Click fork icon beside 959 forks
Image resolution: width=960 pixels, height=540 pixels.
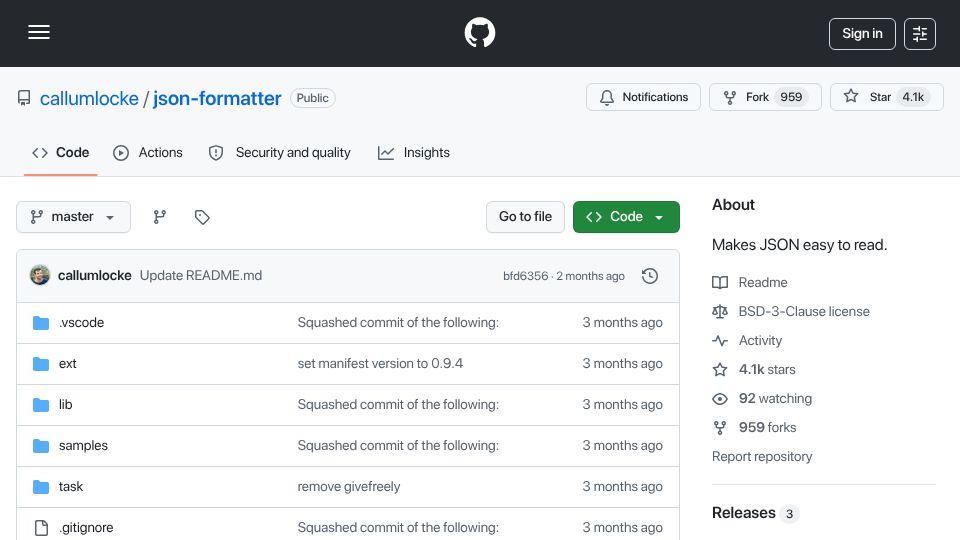coord(720,427)
